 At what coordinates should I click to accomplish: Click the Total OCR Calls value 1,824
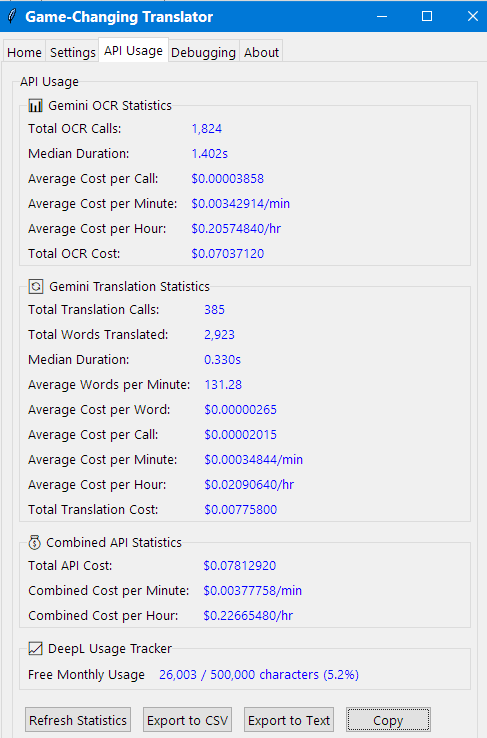207,128
